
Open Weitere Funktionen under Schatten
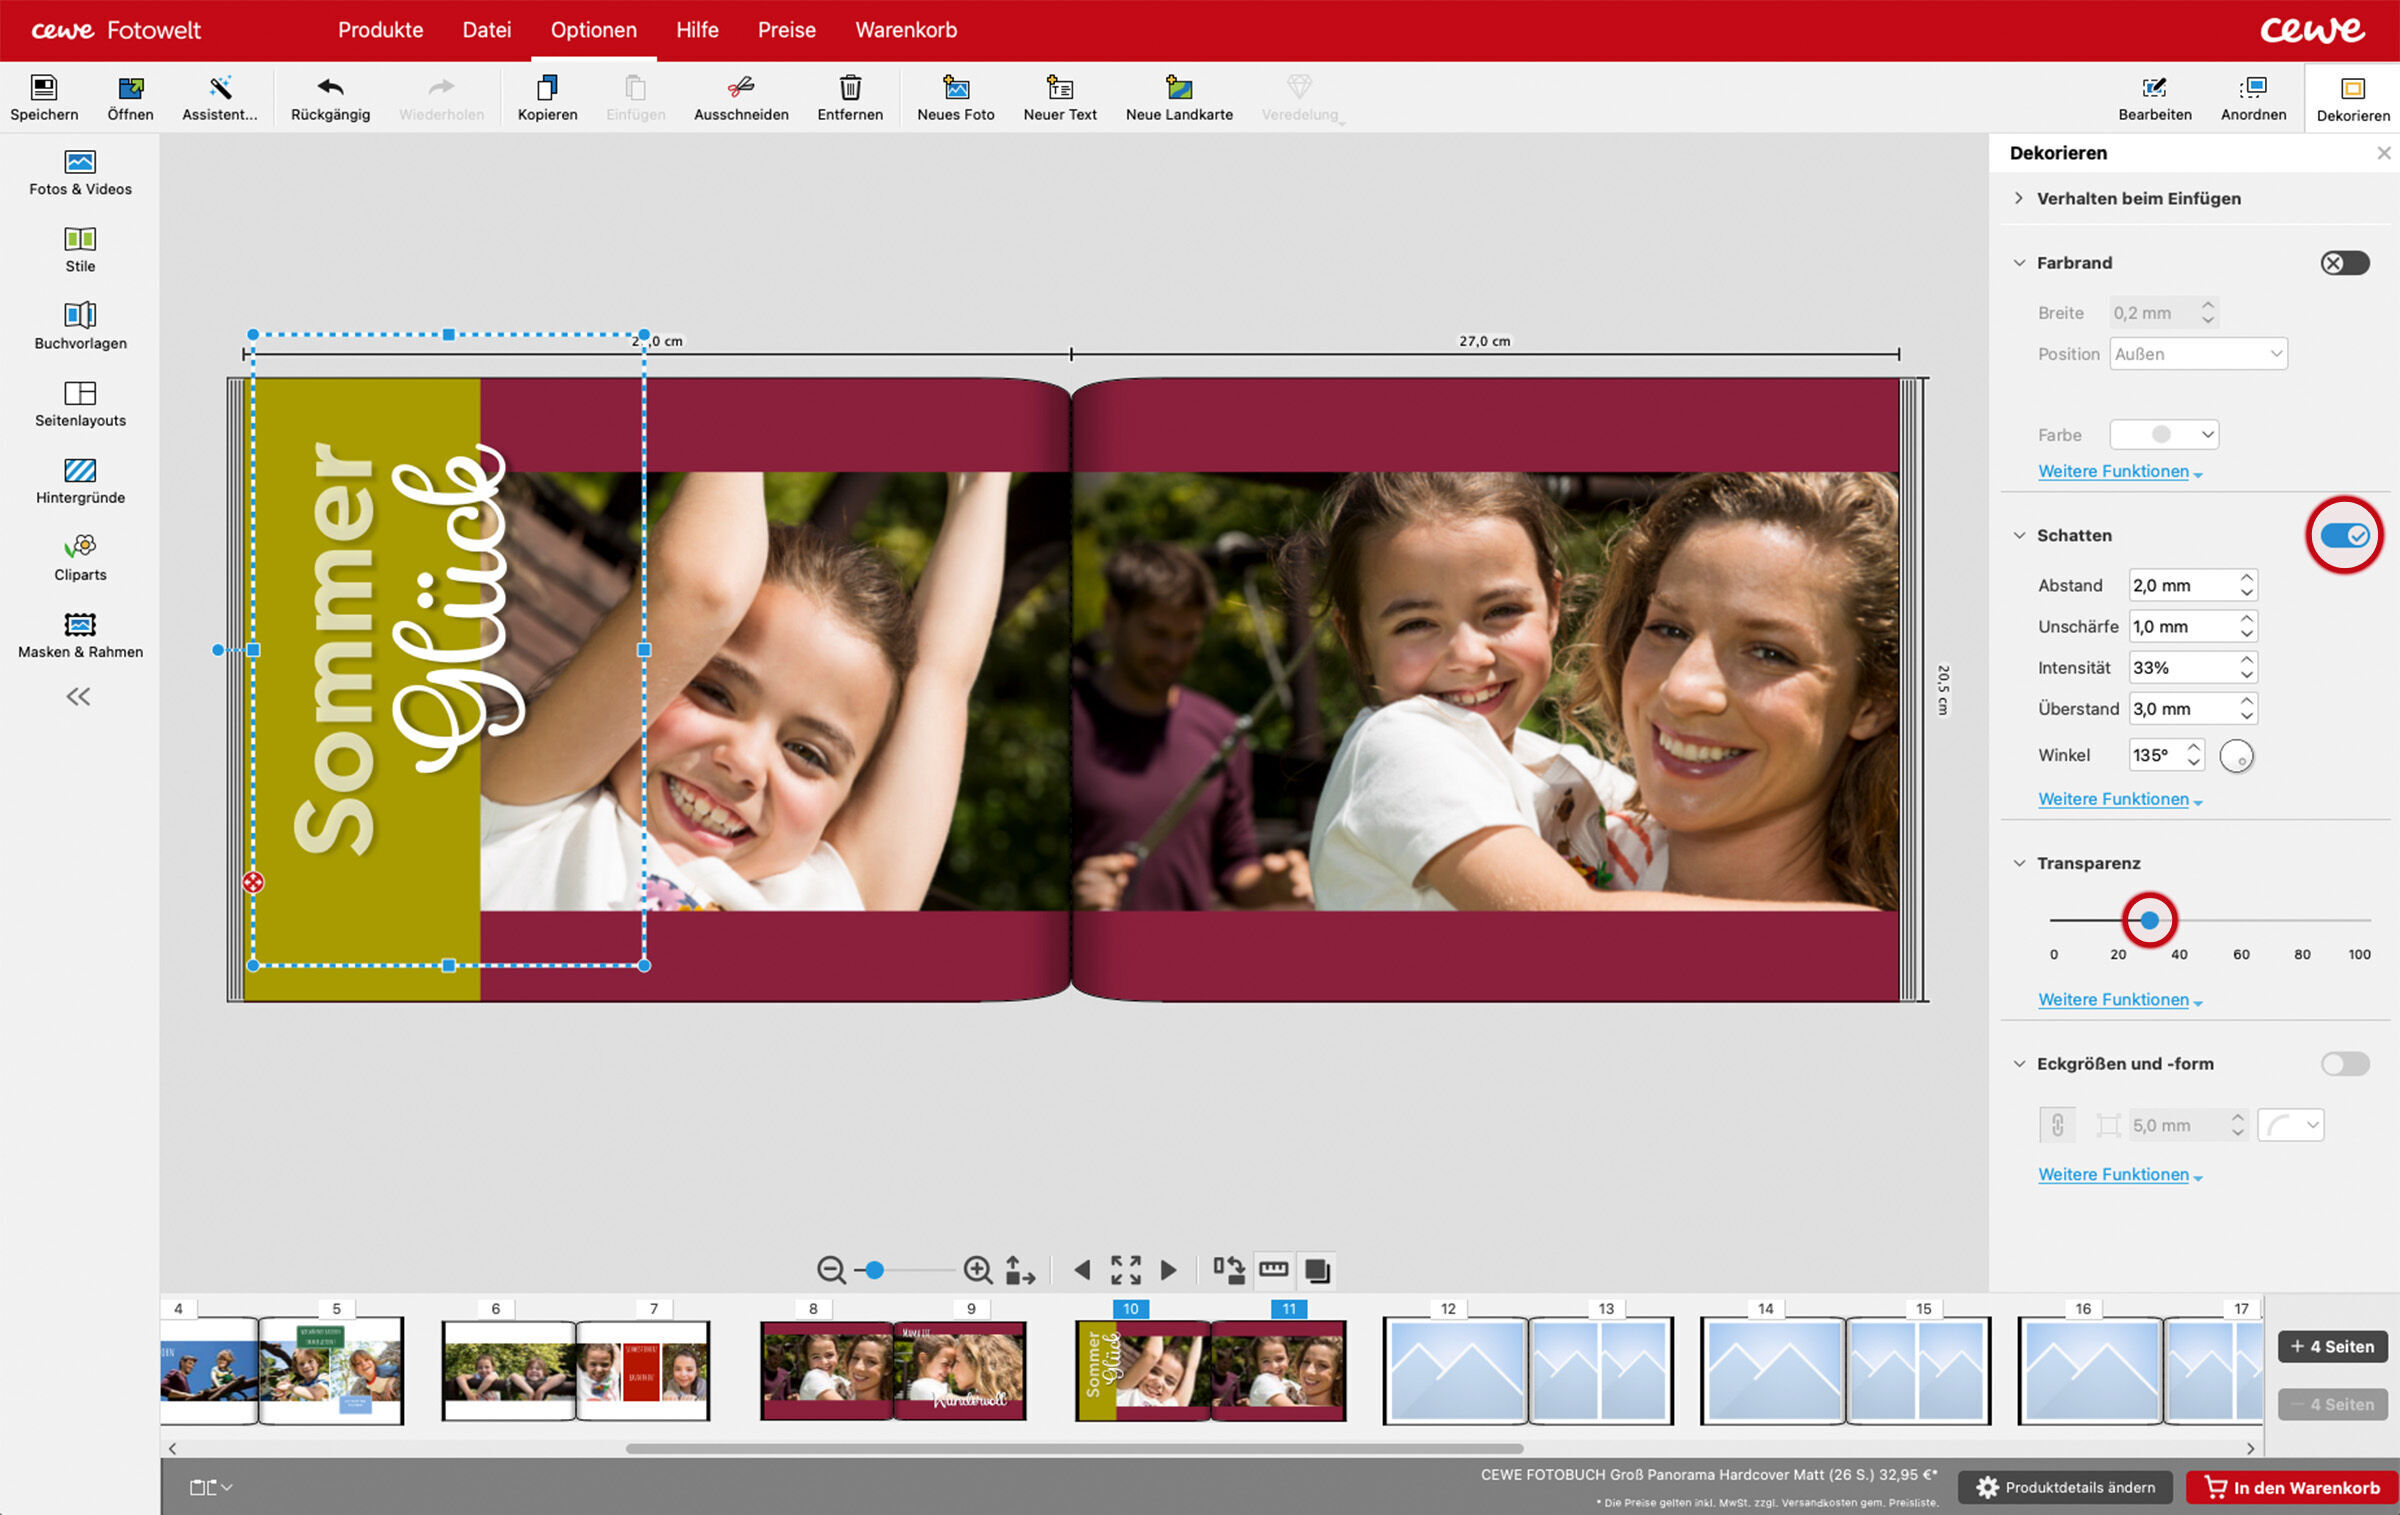click(x=2120, y=799)
